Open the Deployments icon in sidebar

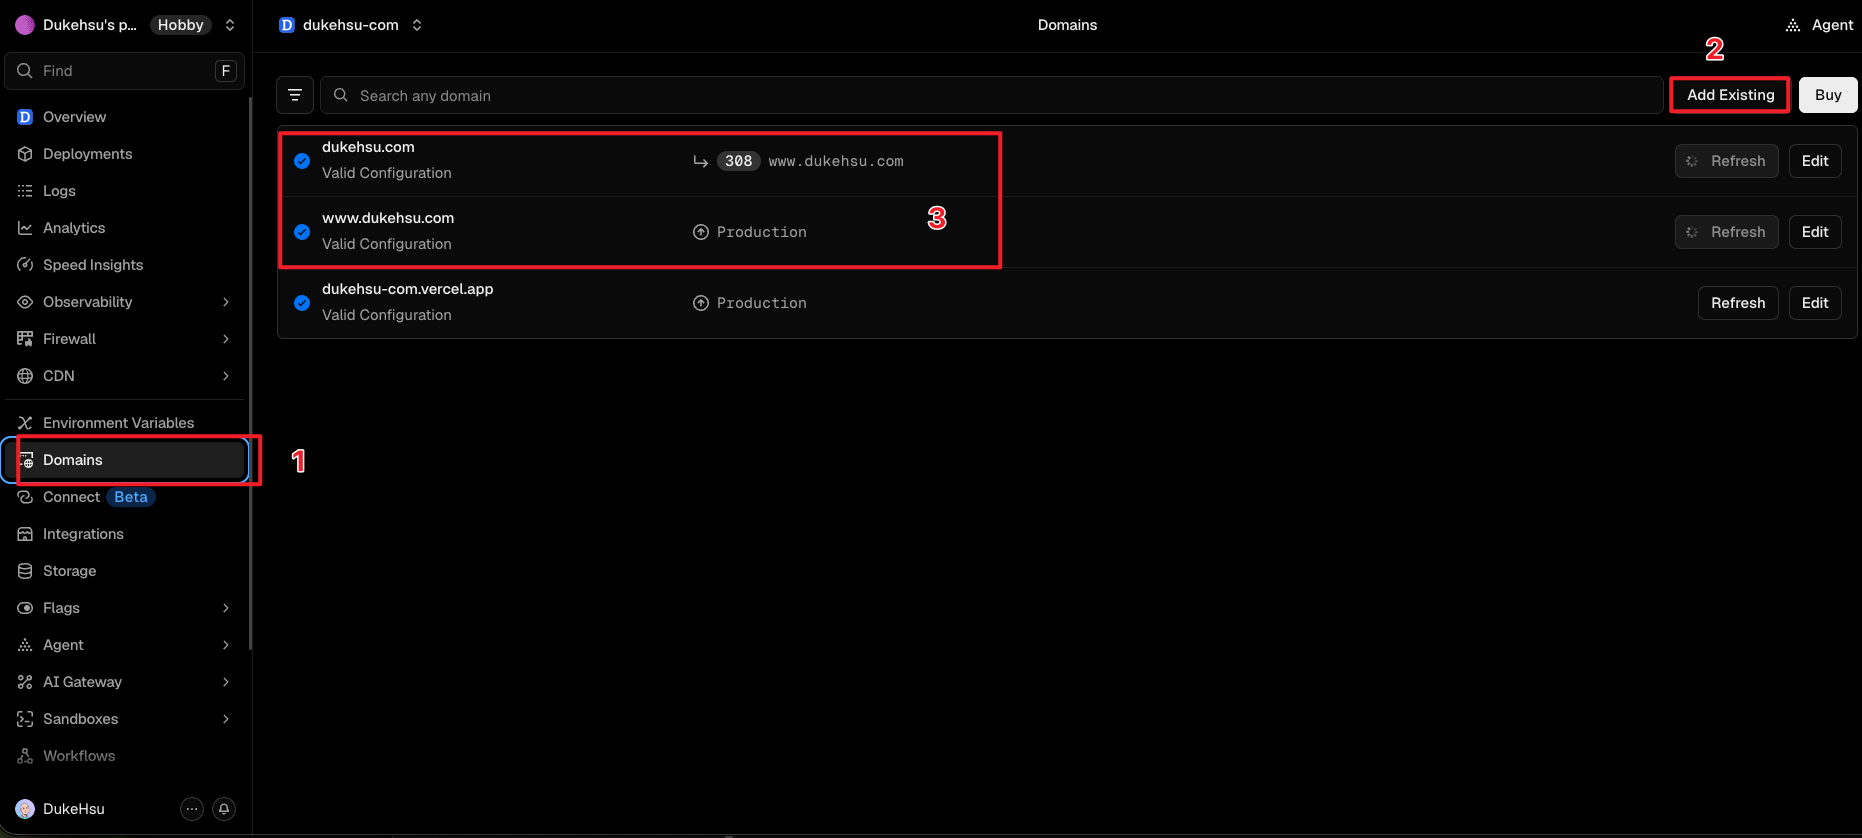coord(25,154)
